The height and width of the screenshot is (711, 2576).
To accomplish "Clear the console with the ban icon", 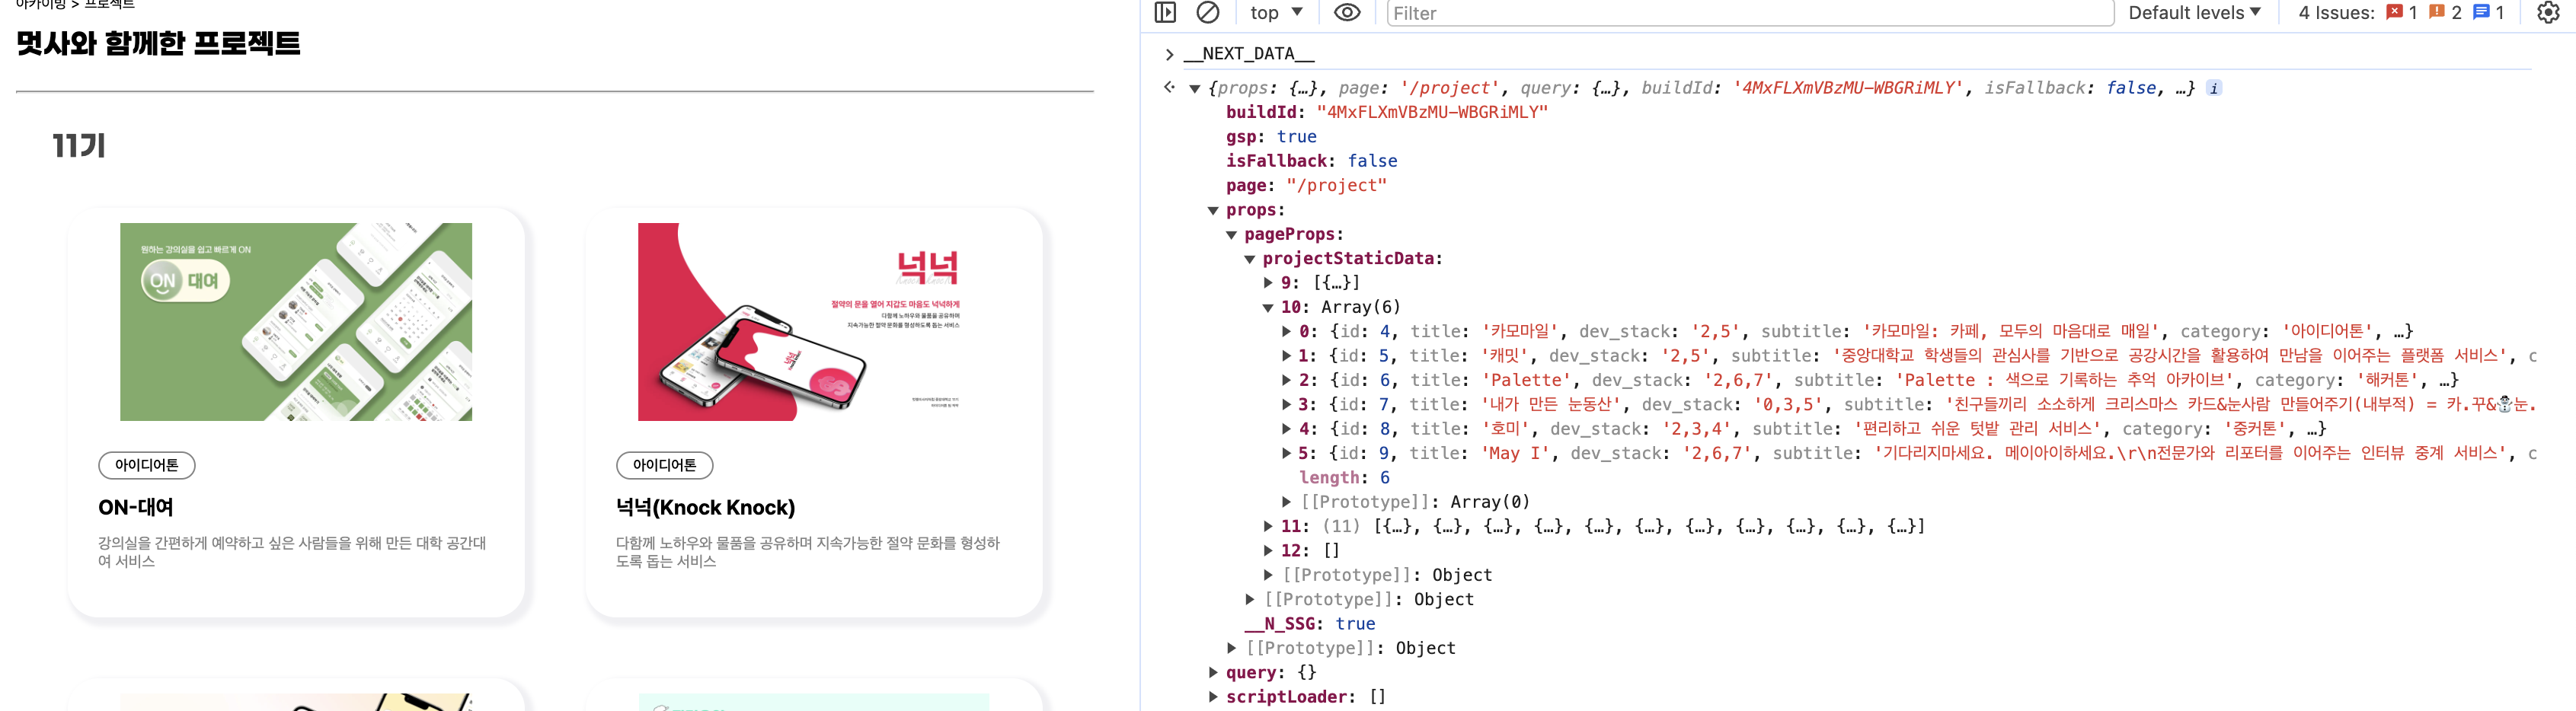I will [x=1208, y=13].
